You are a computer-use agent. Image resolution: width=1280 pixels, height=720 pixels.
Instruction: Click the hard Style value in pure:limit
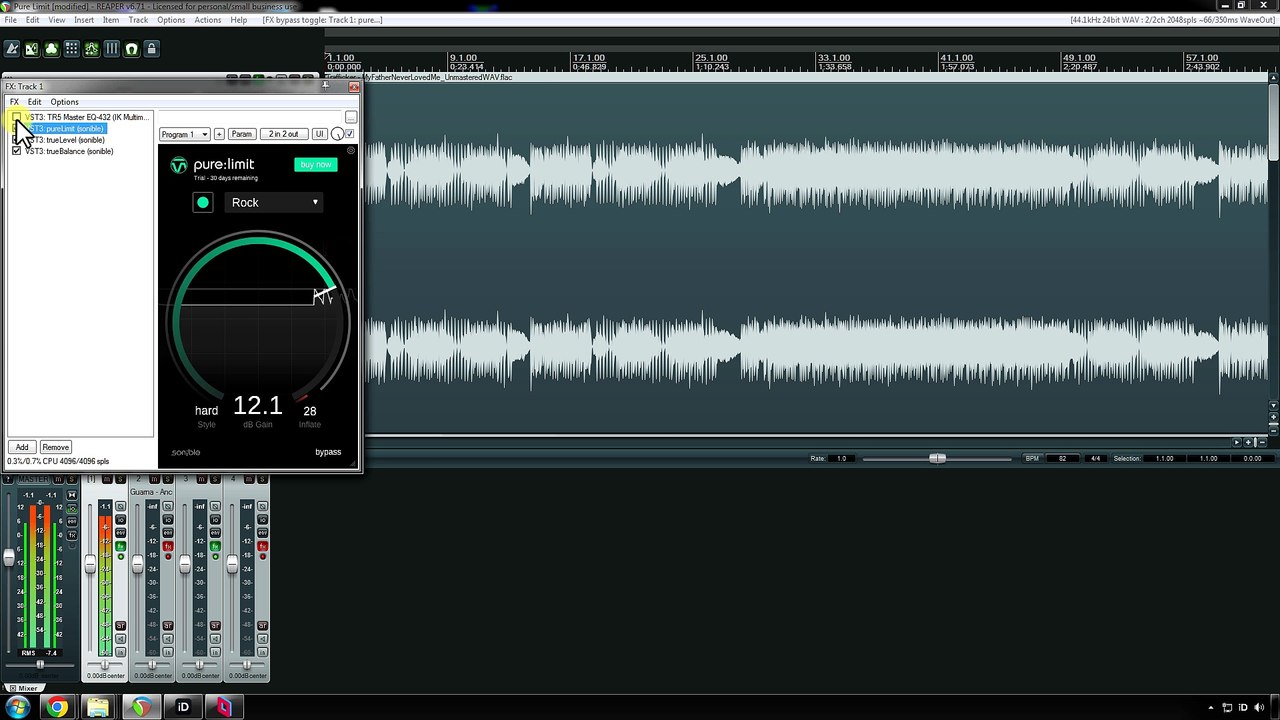[x=206, y=411]
